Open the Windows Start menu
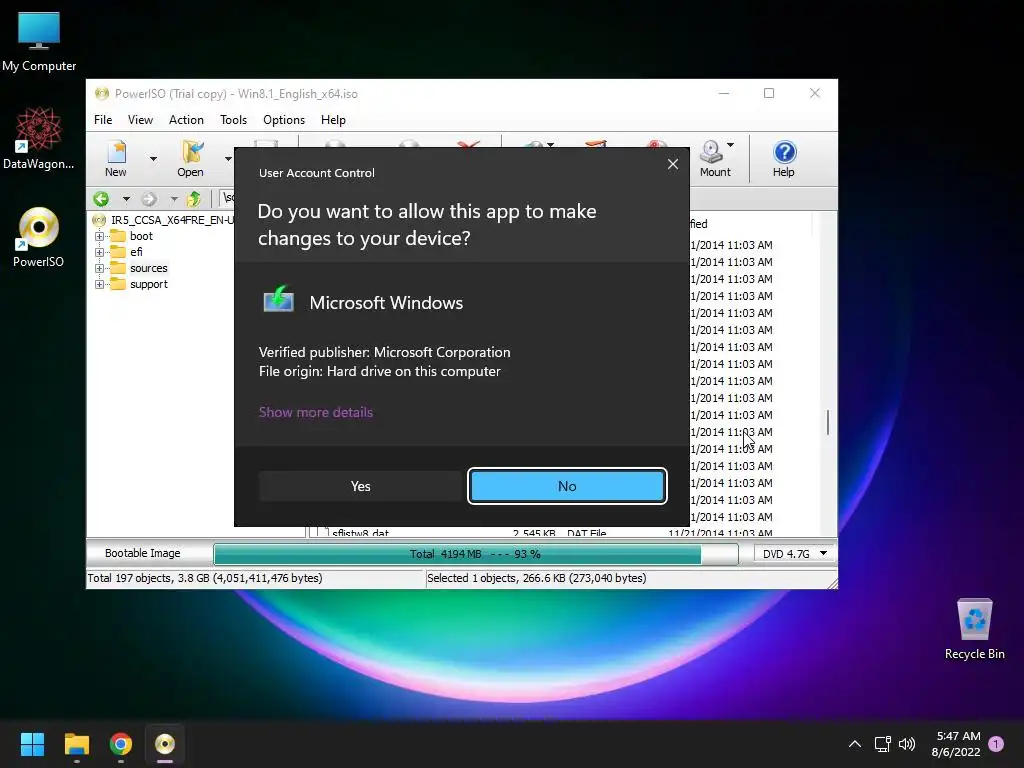The width and height of the screenshot is (1024, 768). [x=32, y=744]
